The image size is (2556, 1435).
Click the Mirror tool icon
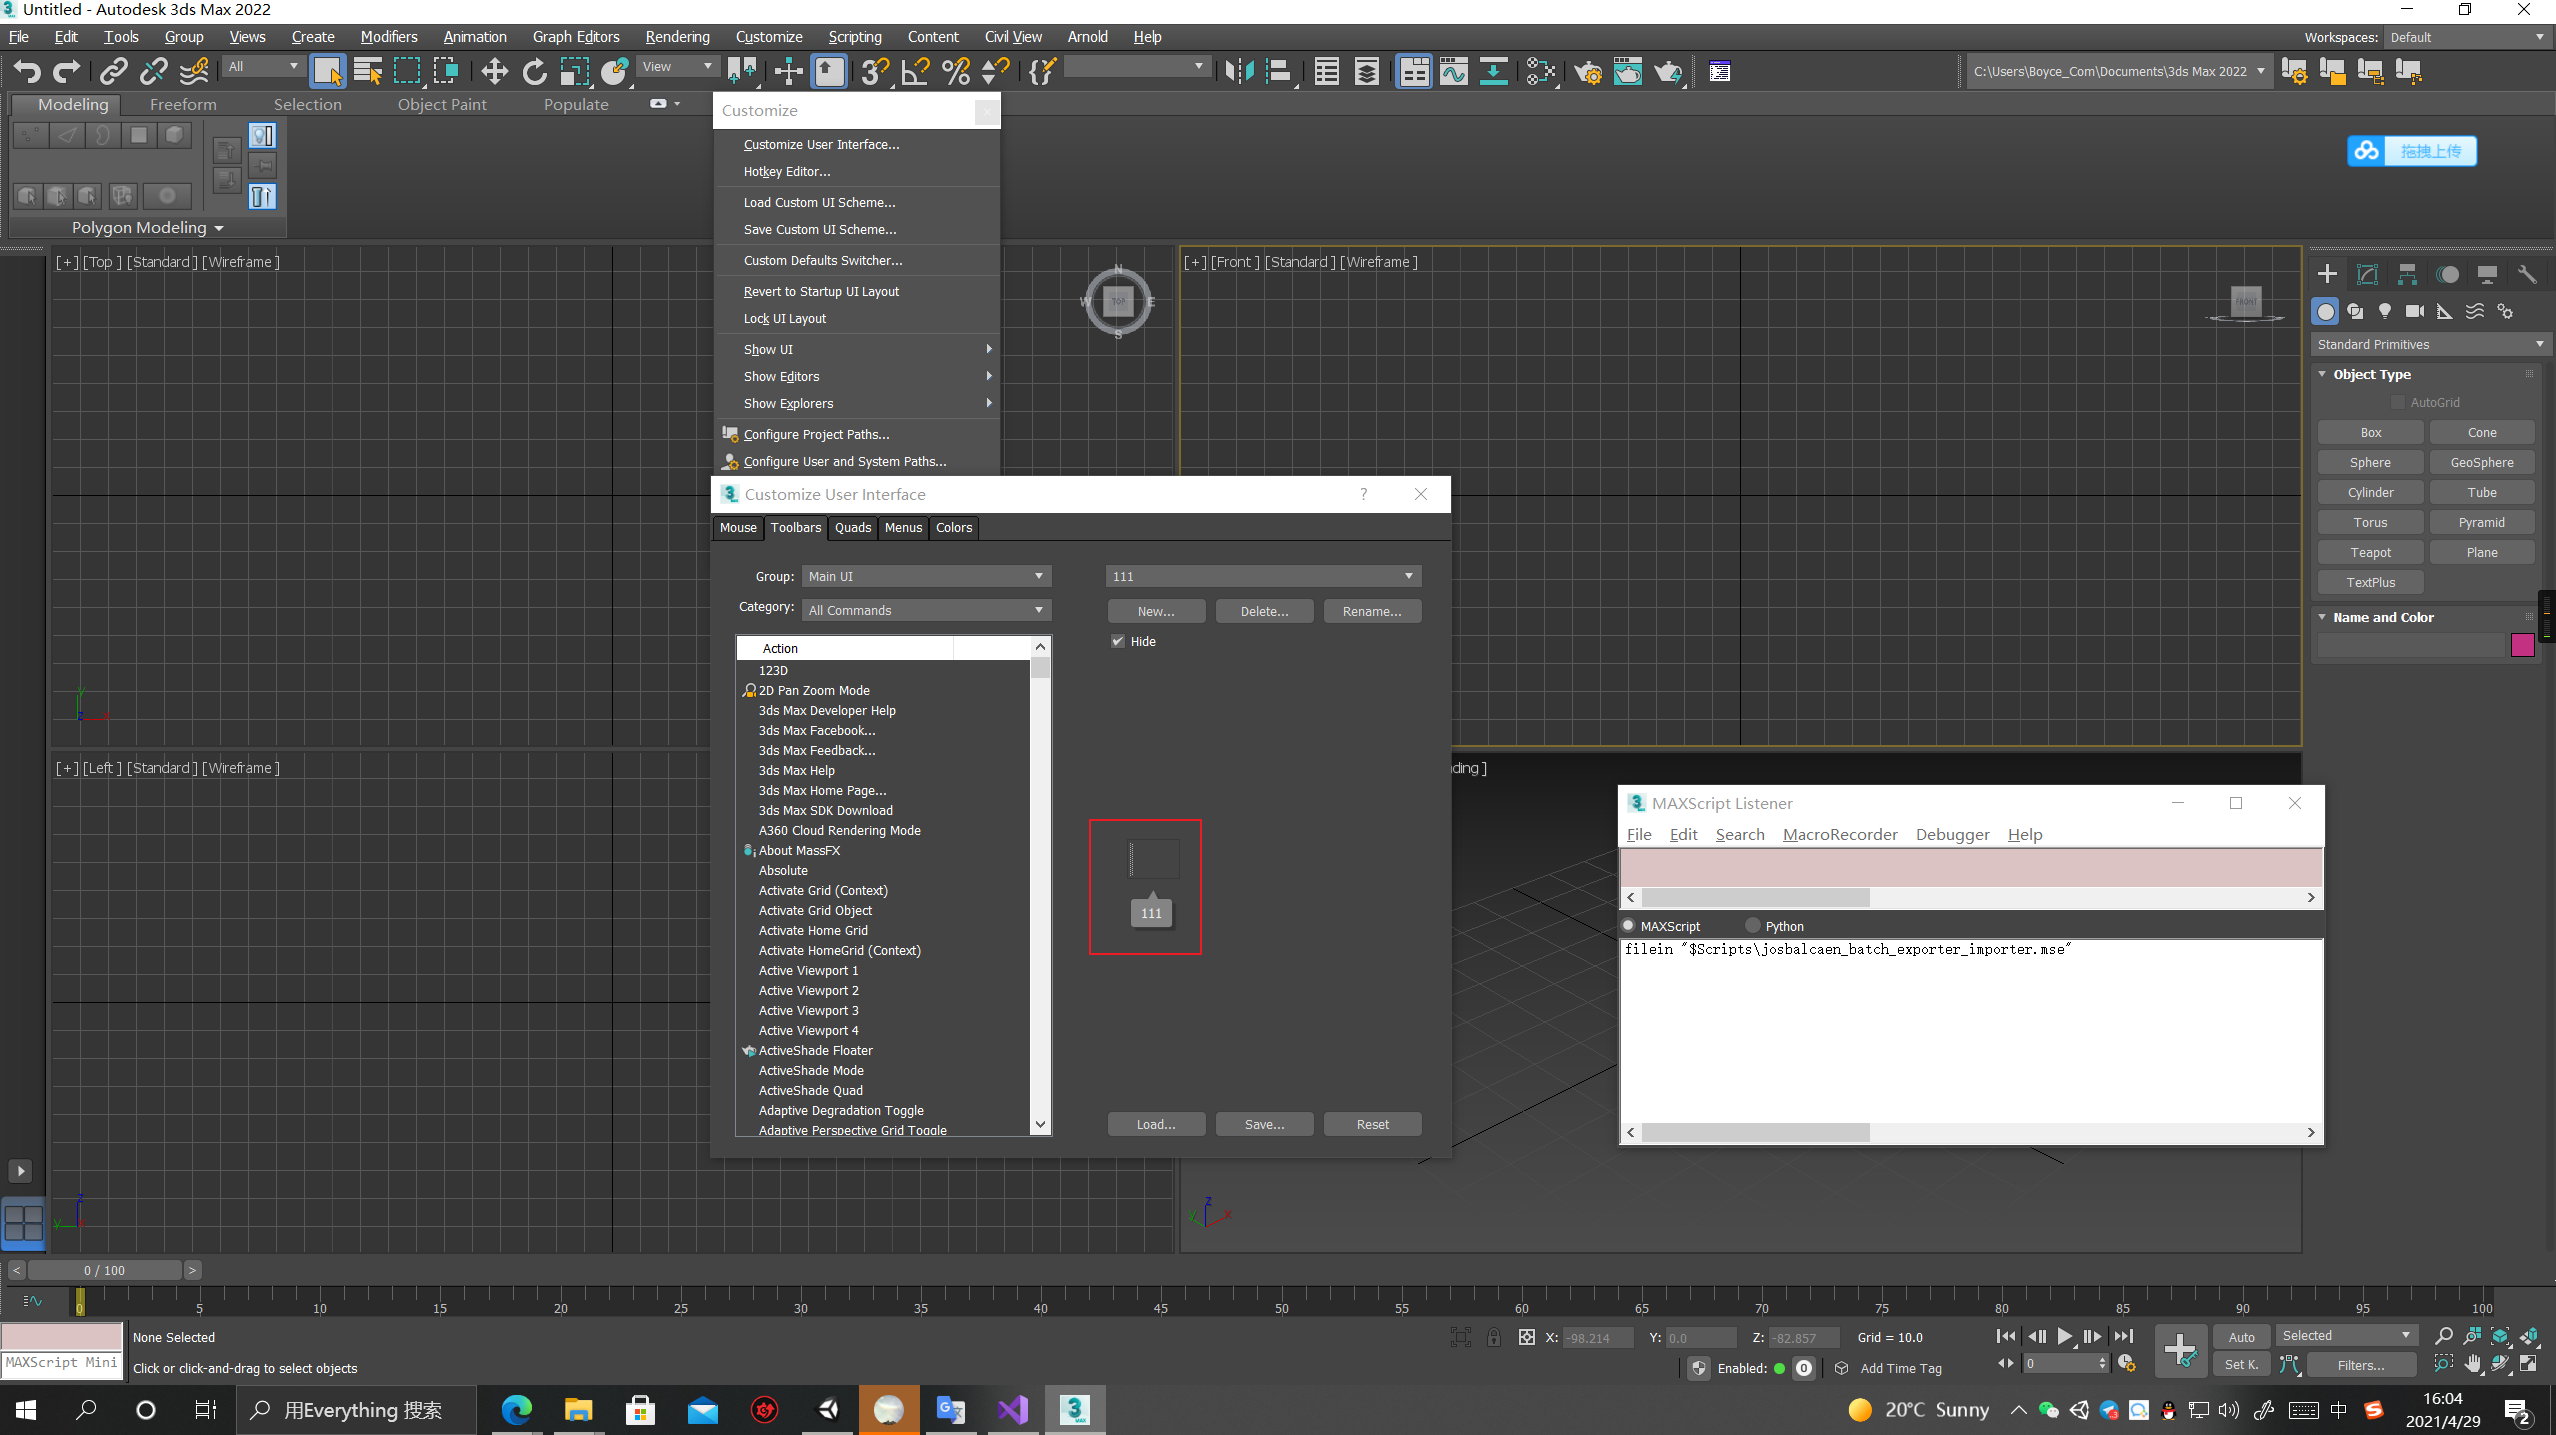1238,71
